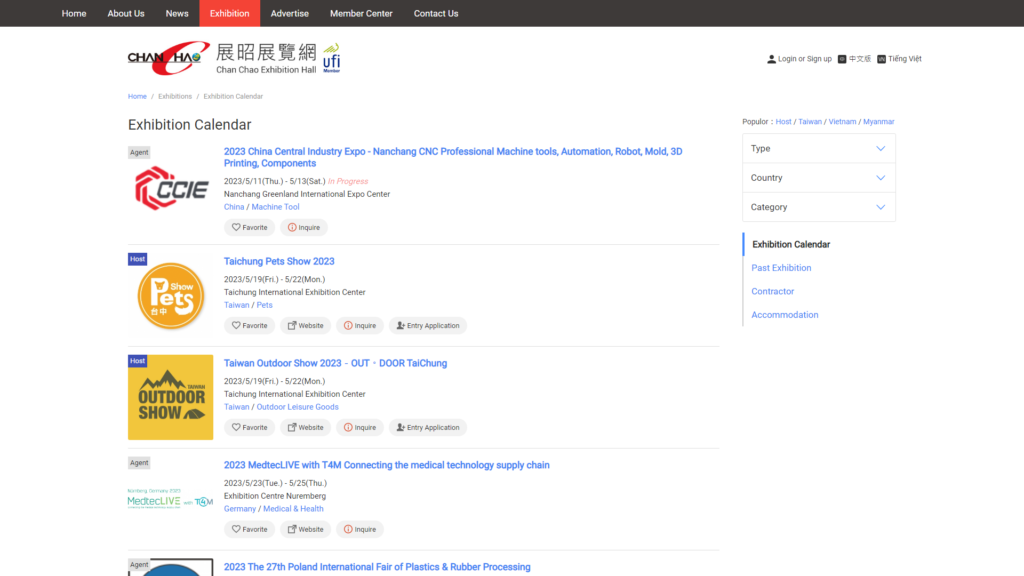Click the heart icon to favorite Taichung Pets Show
Viewport: 1024px width, 576px height.
[236, 325]
